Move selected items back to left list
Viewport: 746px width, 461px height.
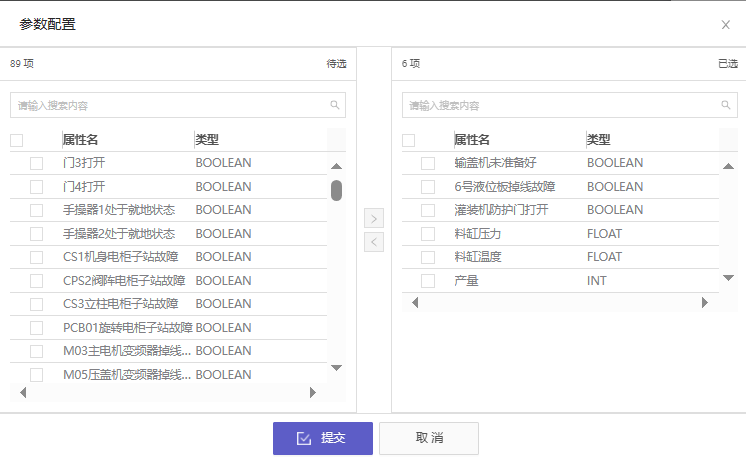[x=374, y=242]
